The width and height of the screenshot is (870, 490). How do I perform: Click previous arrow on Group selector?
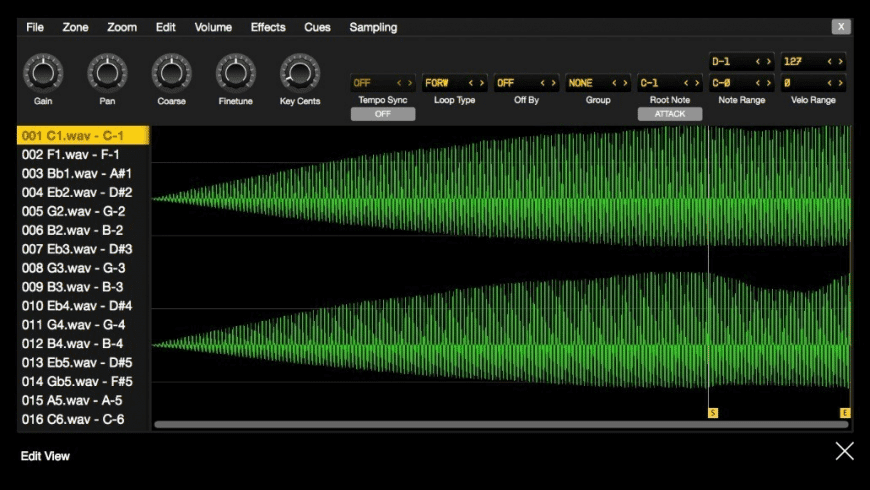[615, 84]
